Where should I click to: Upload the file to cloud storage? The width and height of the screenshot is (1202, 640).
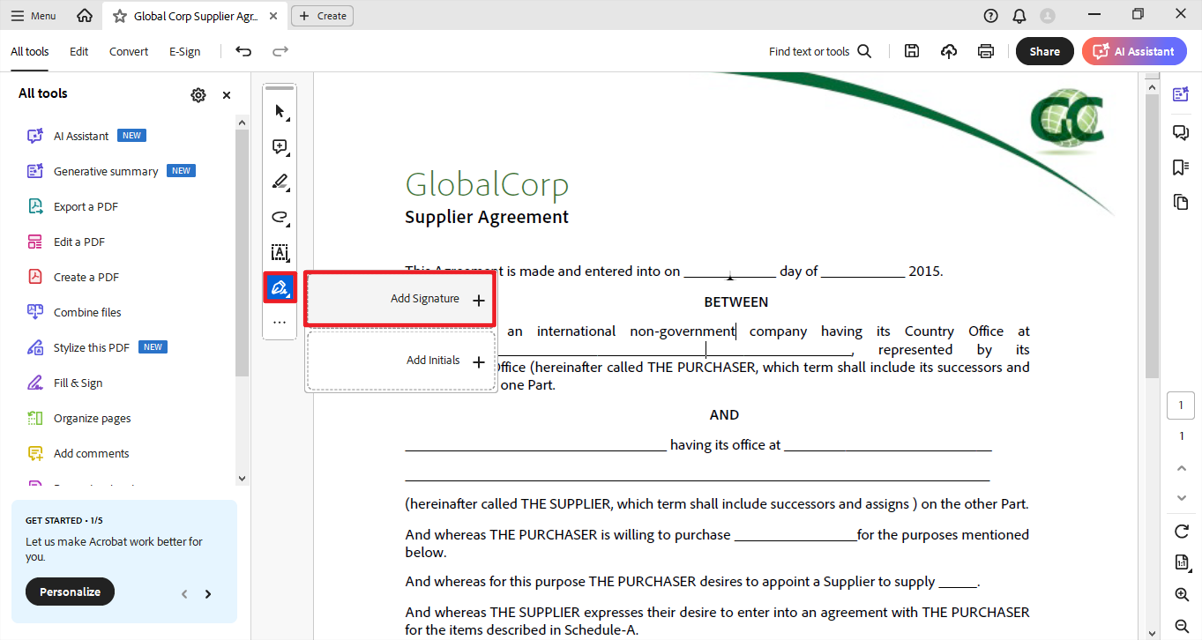(949, 51)
